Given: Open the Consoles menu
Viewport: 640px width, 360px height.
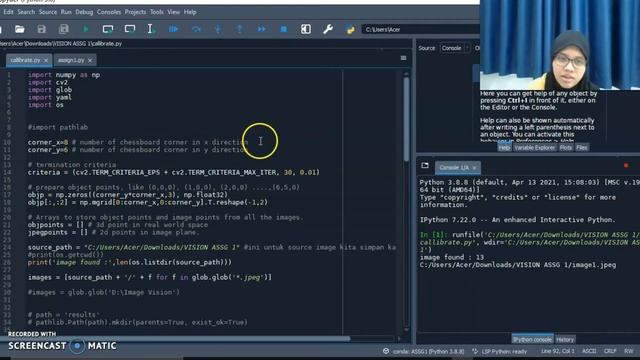Looking at the screenshot, I should pyautogui.click(x=109, y=12).
